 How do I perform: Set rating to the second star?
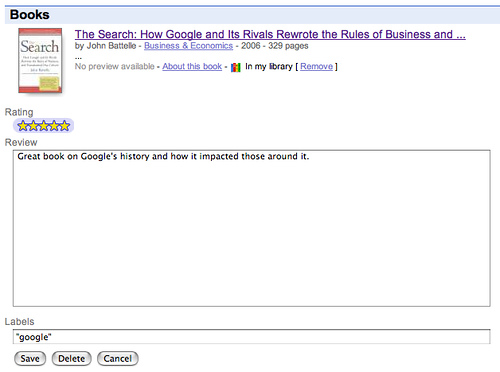(33, 126)
